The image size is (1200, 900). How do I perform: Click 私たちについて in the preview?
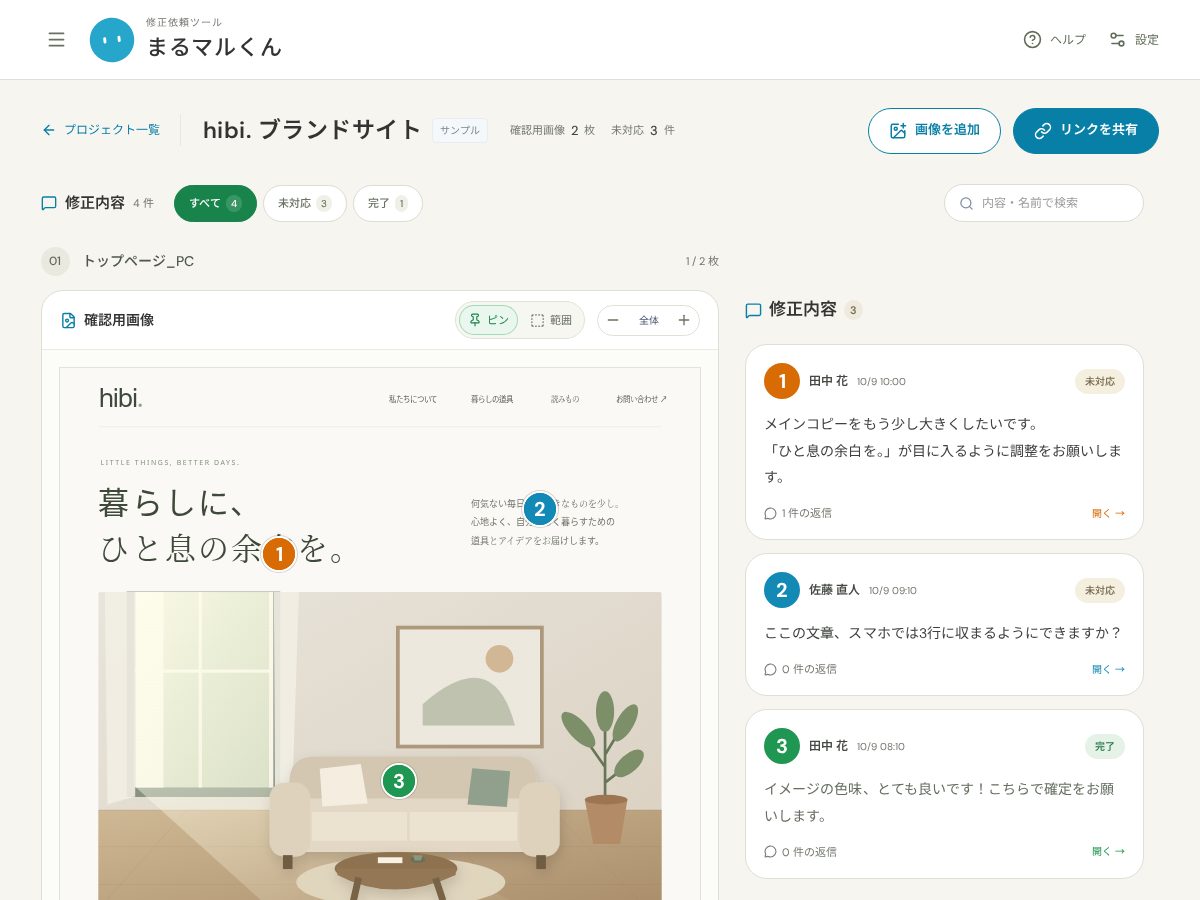point(413,399)
